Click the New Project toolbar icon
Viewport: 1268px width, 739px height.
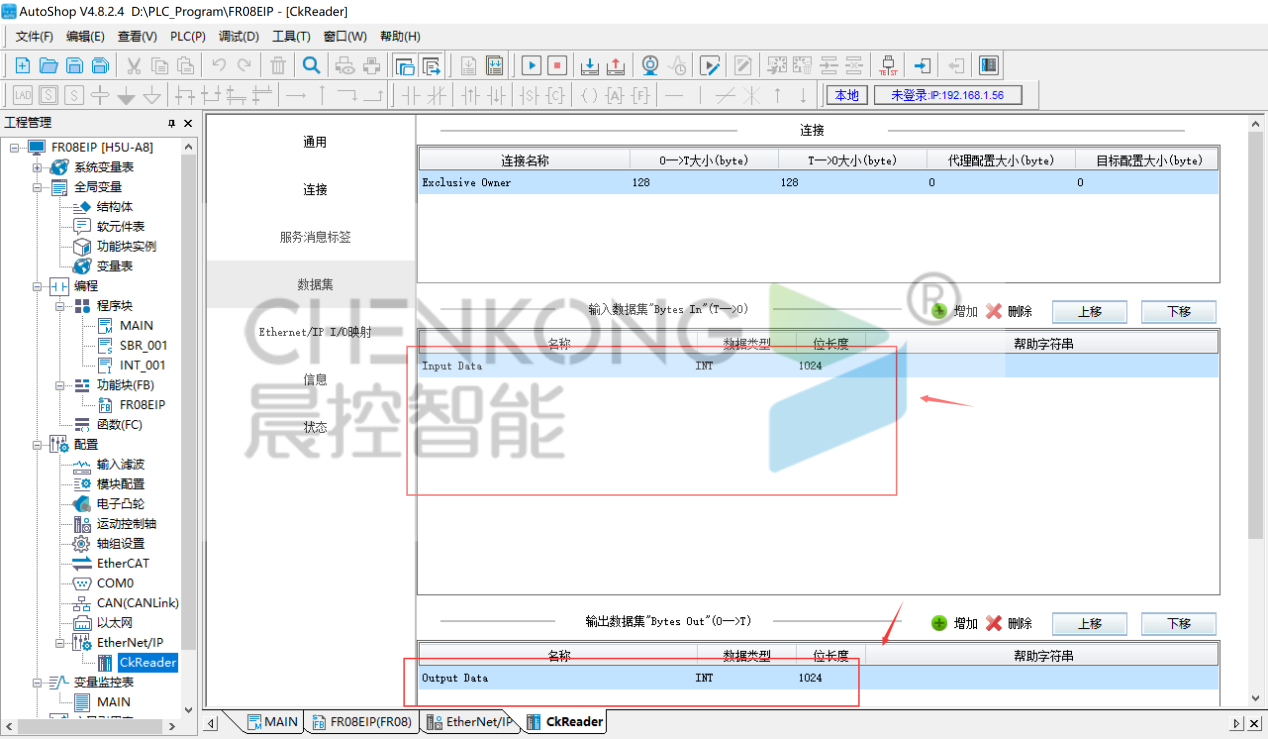click(x=22, y=66)
